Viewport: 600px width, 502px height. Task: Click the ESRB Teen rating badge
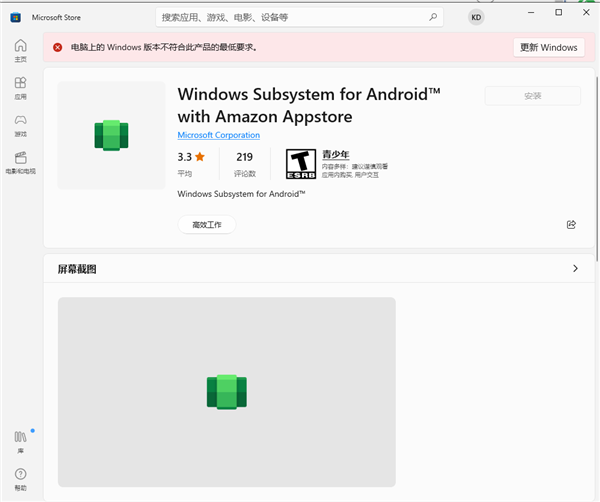300,165
